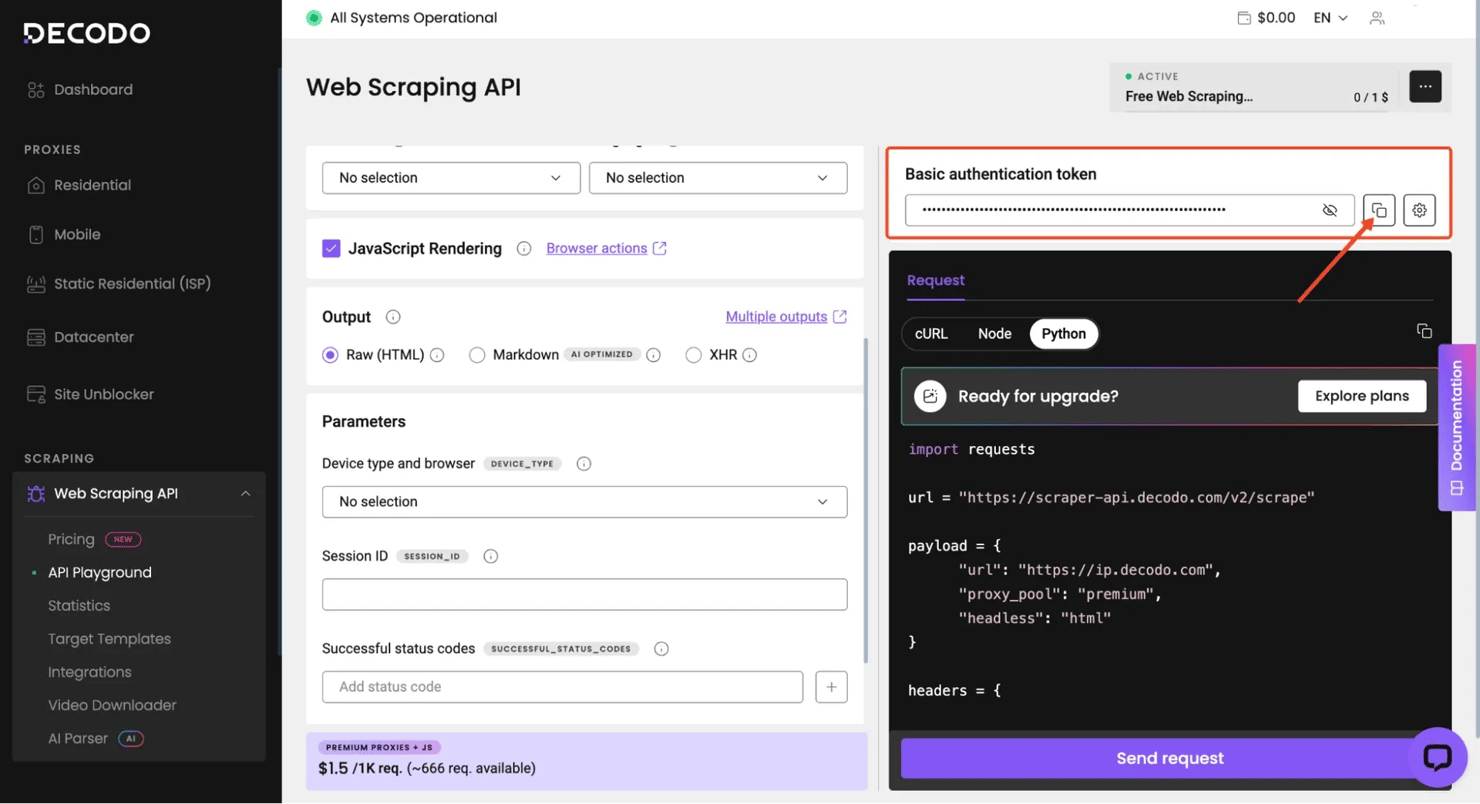Open Device type and browser dropdown
The height and width of the screenshot is (804, 1480).
pyautogui.click(x=585, y=501)
